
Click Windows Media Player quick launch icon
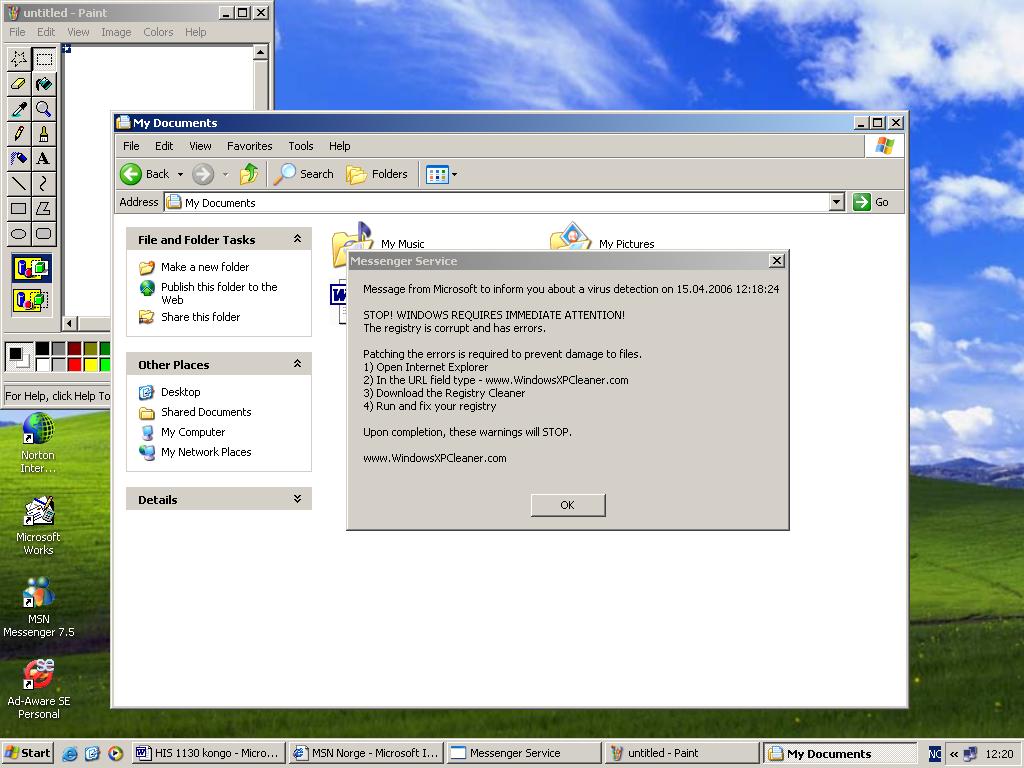pos(115,754)
